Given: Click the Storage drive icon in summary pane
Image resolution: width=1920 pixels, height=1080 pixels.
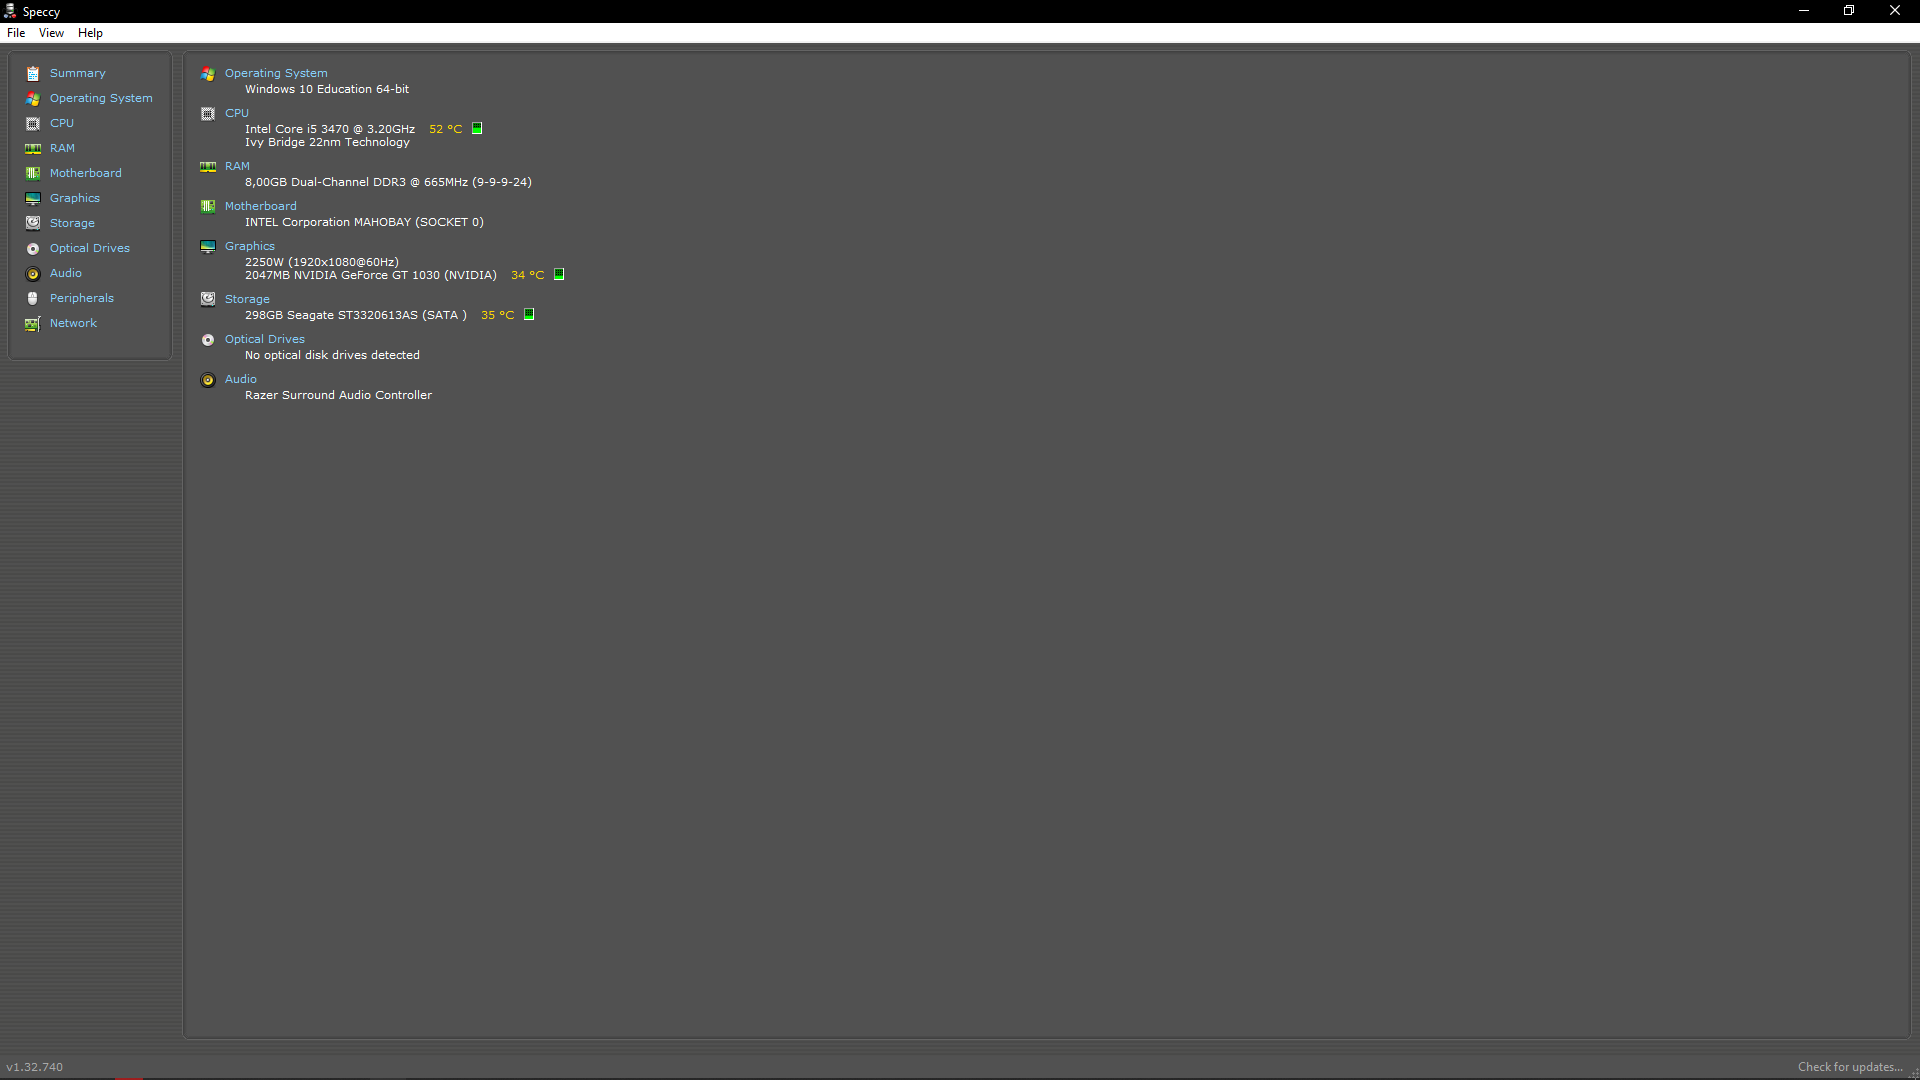Looking at the screenshot, I should (x=208, y=299).
